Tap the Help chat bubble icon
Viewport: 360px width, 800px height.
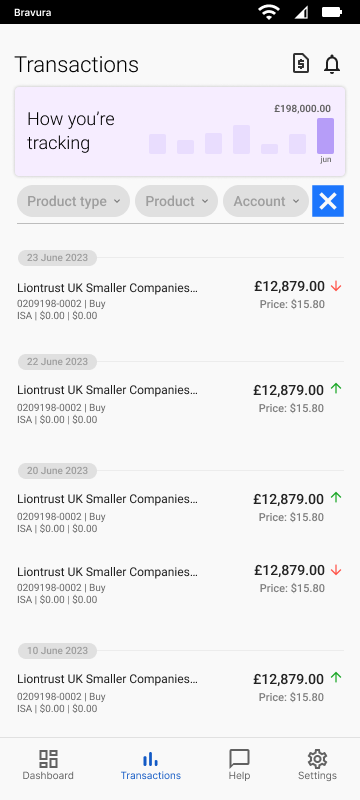(x=239, y=759)
